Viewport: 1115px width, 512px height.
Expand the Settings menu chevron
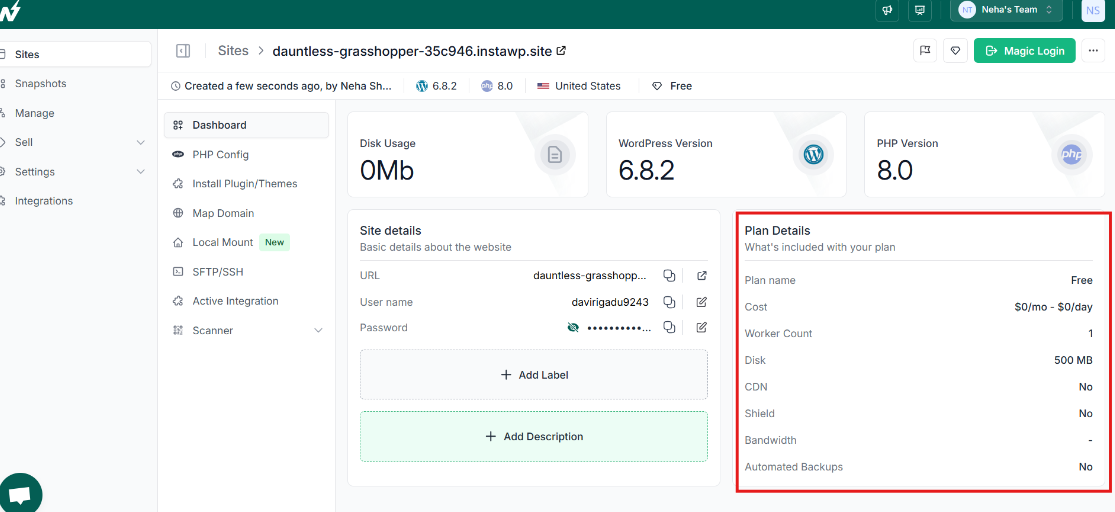(140, 171)
